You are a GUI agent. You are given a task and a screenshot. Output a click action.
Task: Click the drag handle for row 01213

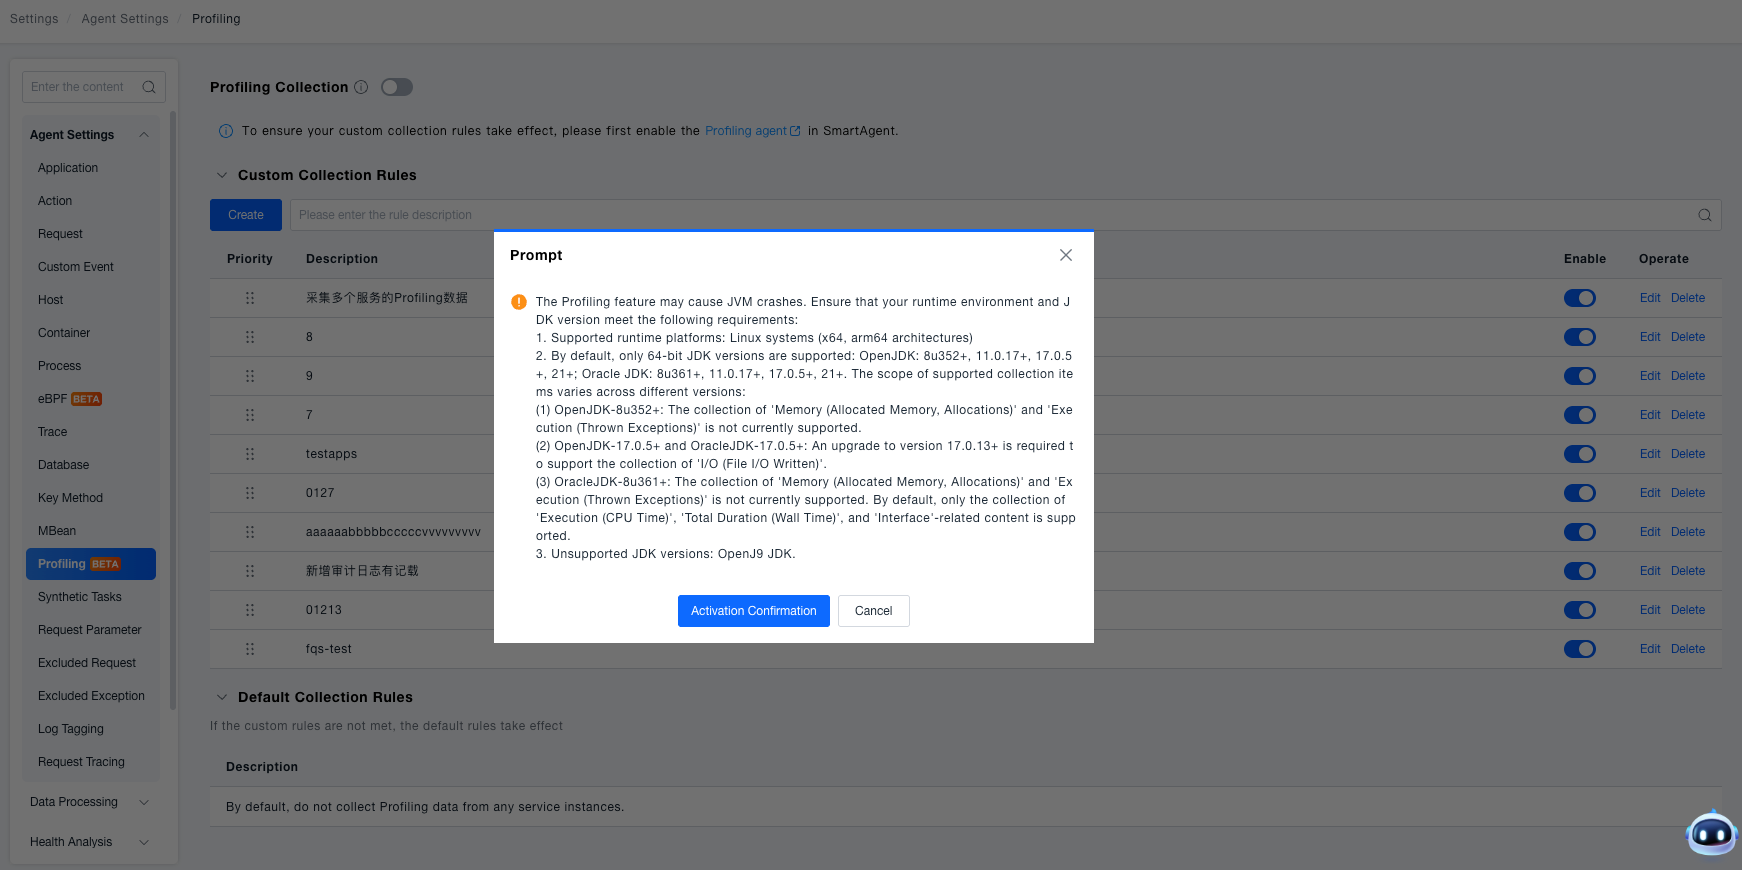point(250,610)
